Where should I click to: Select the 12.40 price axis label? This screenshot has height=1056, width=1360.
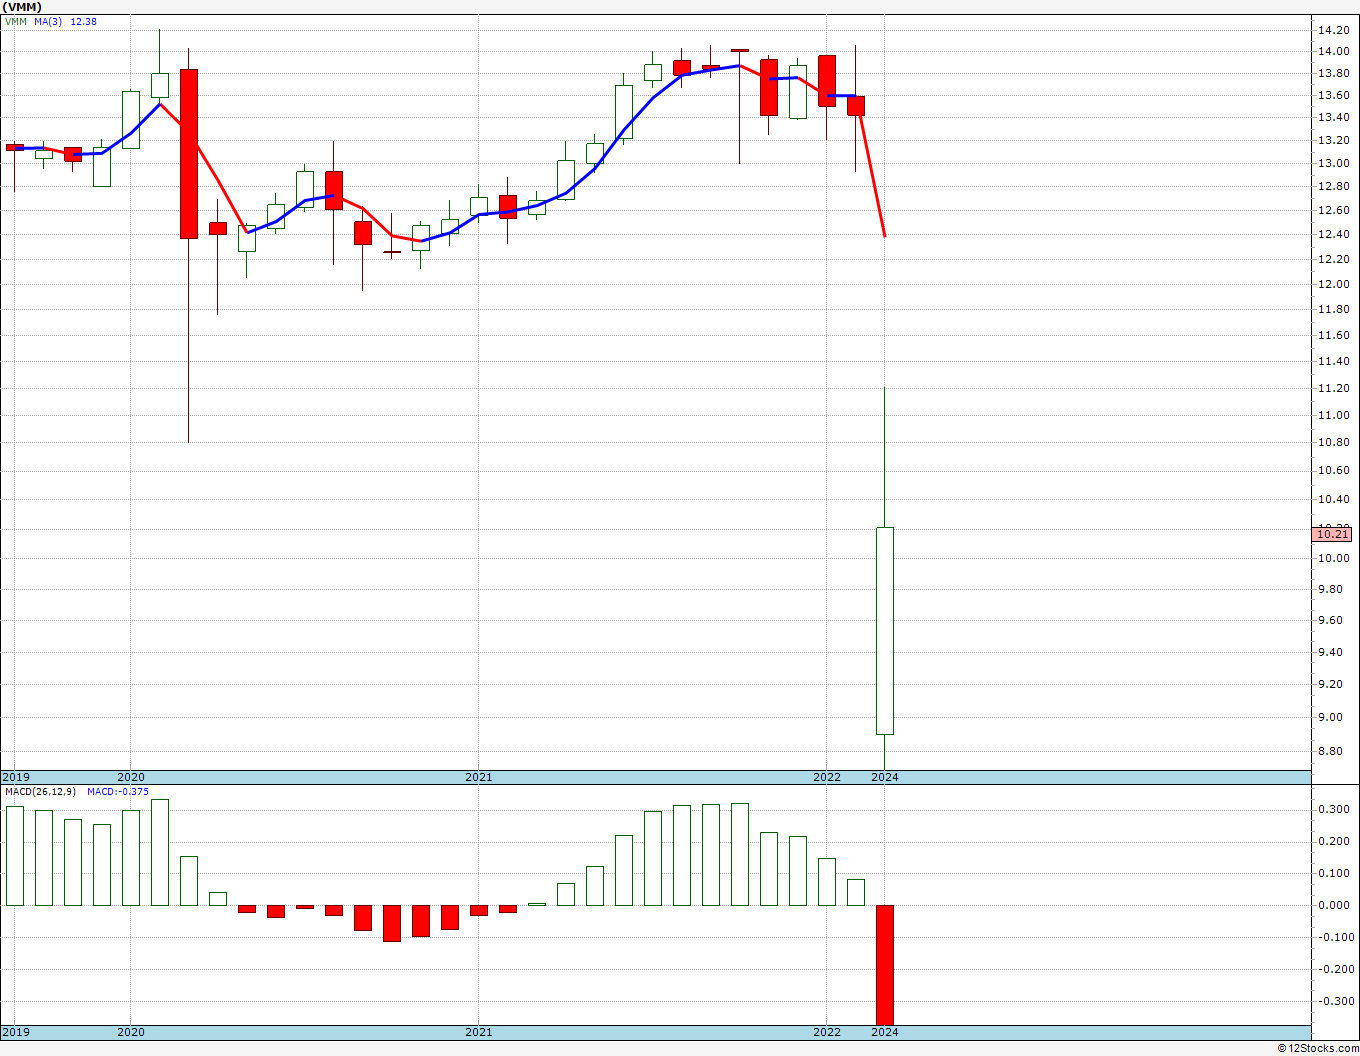click(x=1333, y=235)
